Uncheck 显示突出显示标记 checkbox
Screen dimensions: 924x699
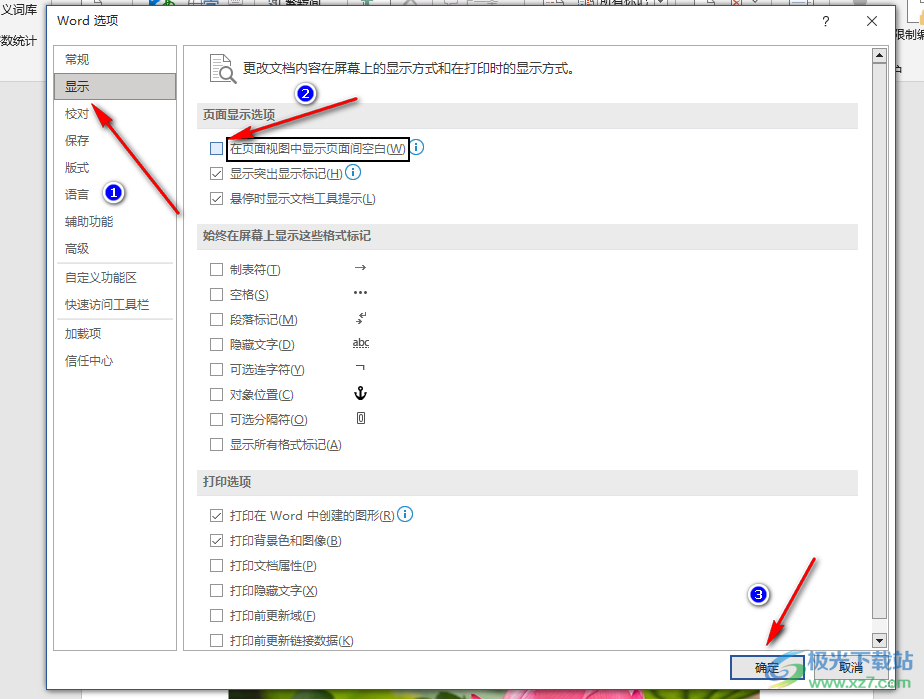click(216, 174)
